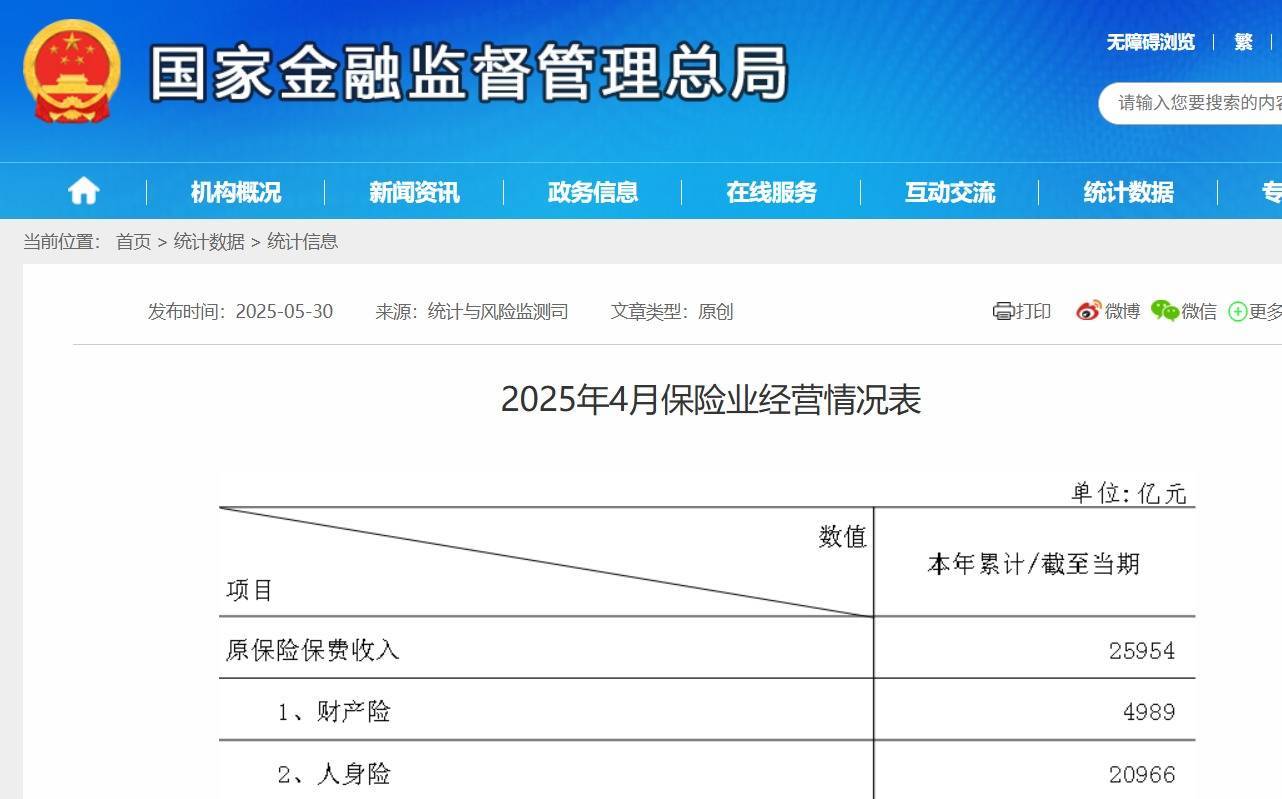Click the home icon in navigation bar
Screen dimensions: 1282x799
pos(83,191)
